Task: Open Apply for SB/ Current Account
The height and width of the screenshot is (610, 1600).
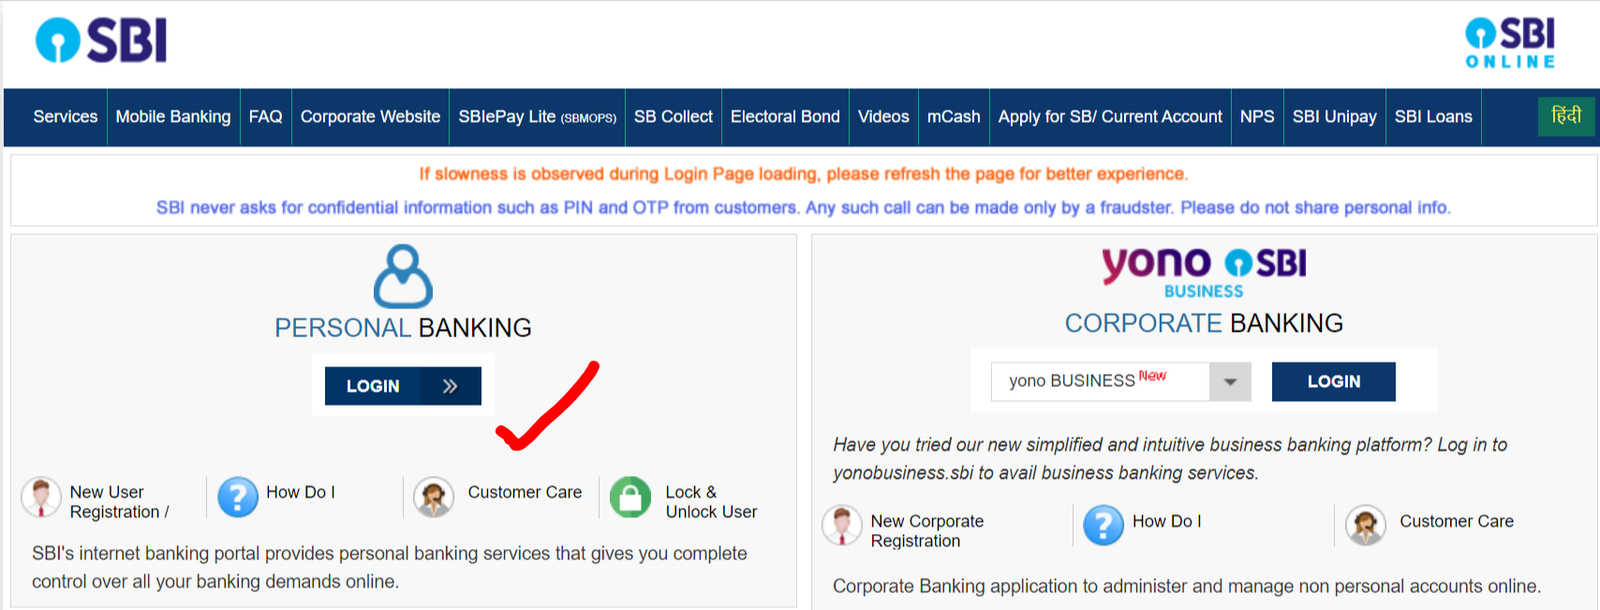Action: click(1110, 117)
